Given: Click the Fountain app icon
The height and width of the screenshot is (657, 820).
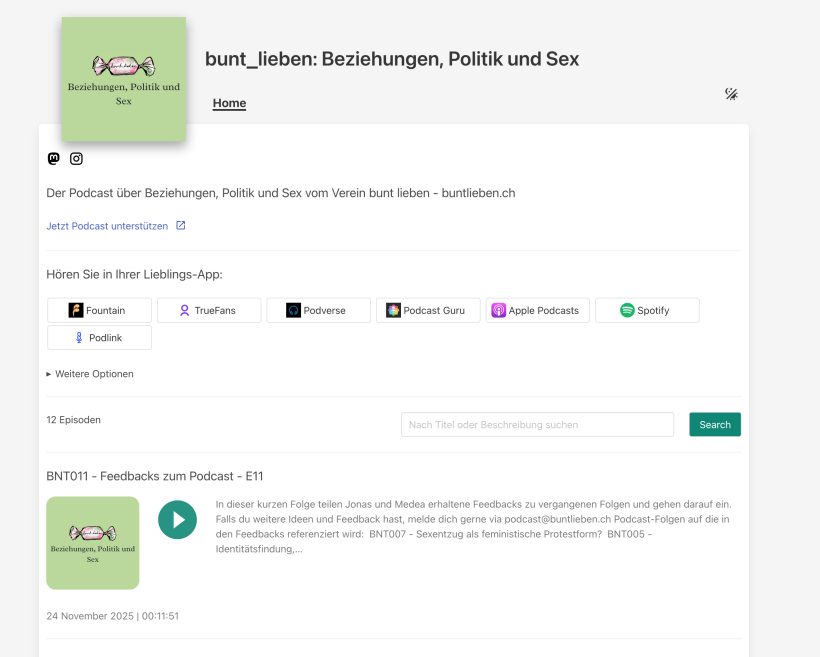Looking at the screenshot, I should [x=75, y=310].
